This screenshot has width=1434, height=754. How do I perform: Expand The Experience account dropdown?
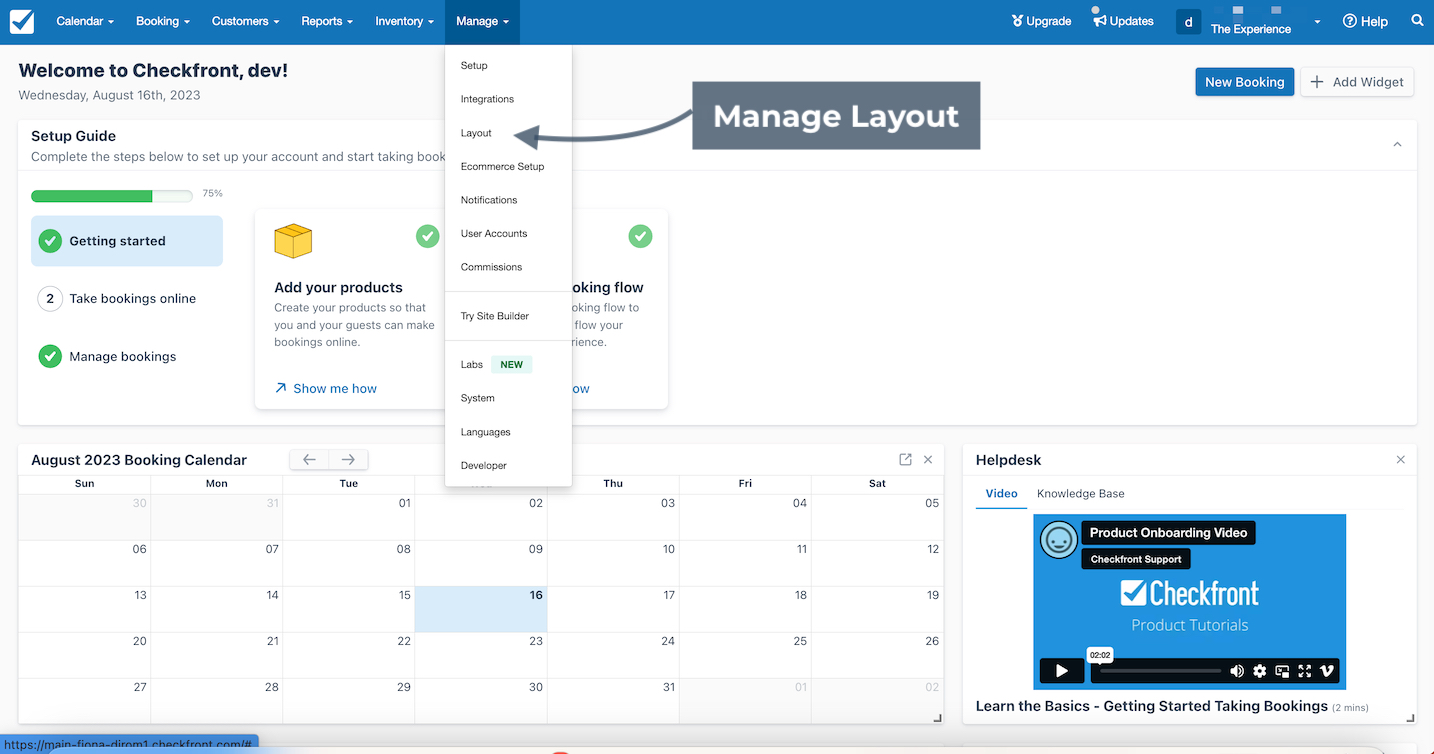coord(1317,21)
